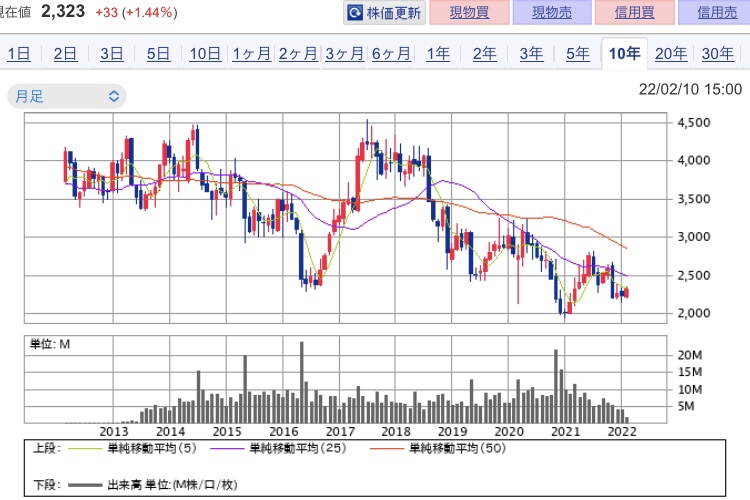Switch chart to 20年 period
The image size is (750, 500).
coord(671,54)
